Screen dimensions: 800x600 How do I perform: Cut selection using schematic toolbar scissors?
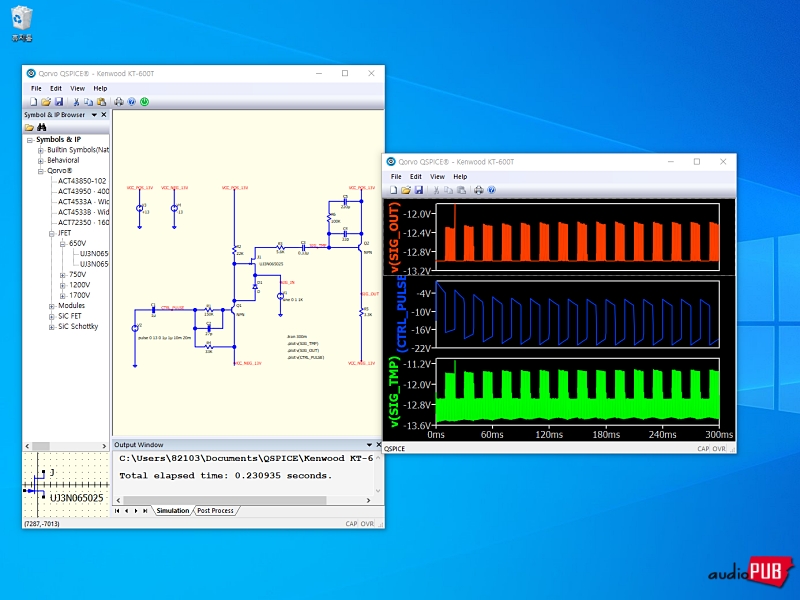pyautogui.click(x=76, y=102)
